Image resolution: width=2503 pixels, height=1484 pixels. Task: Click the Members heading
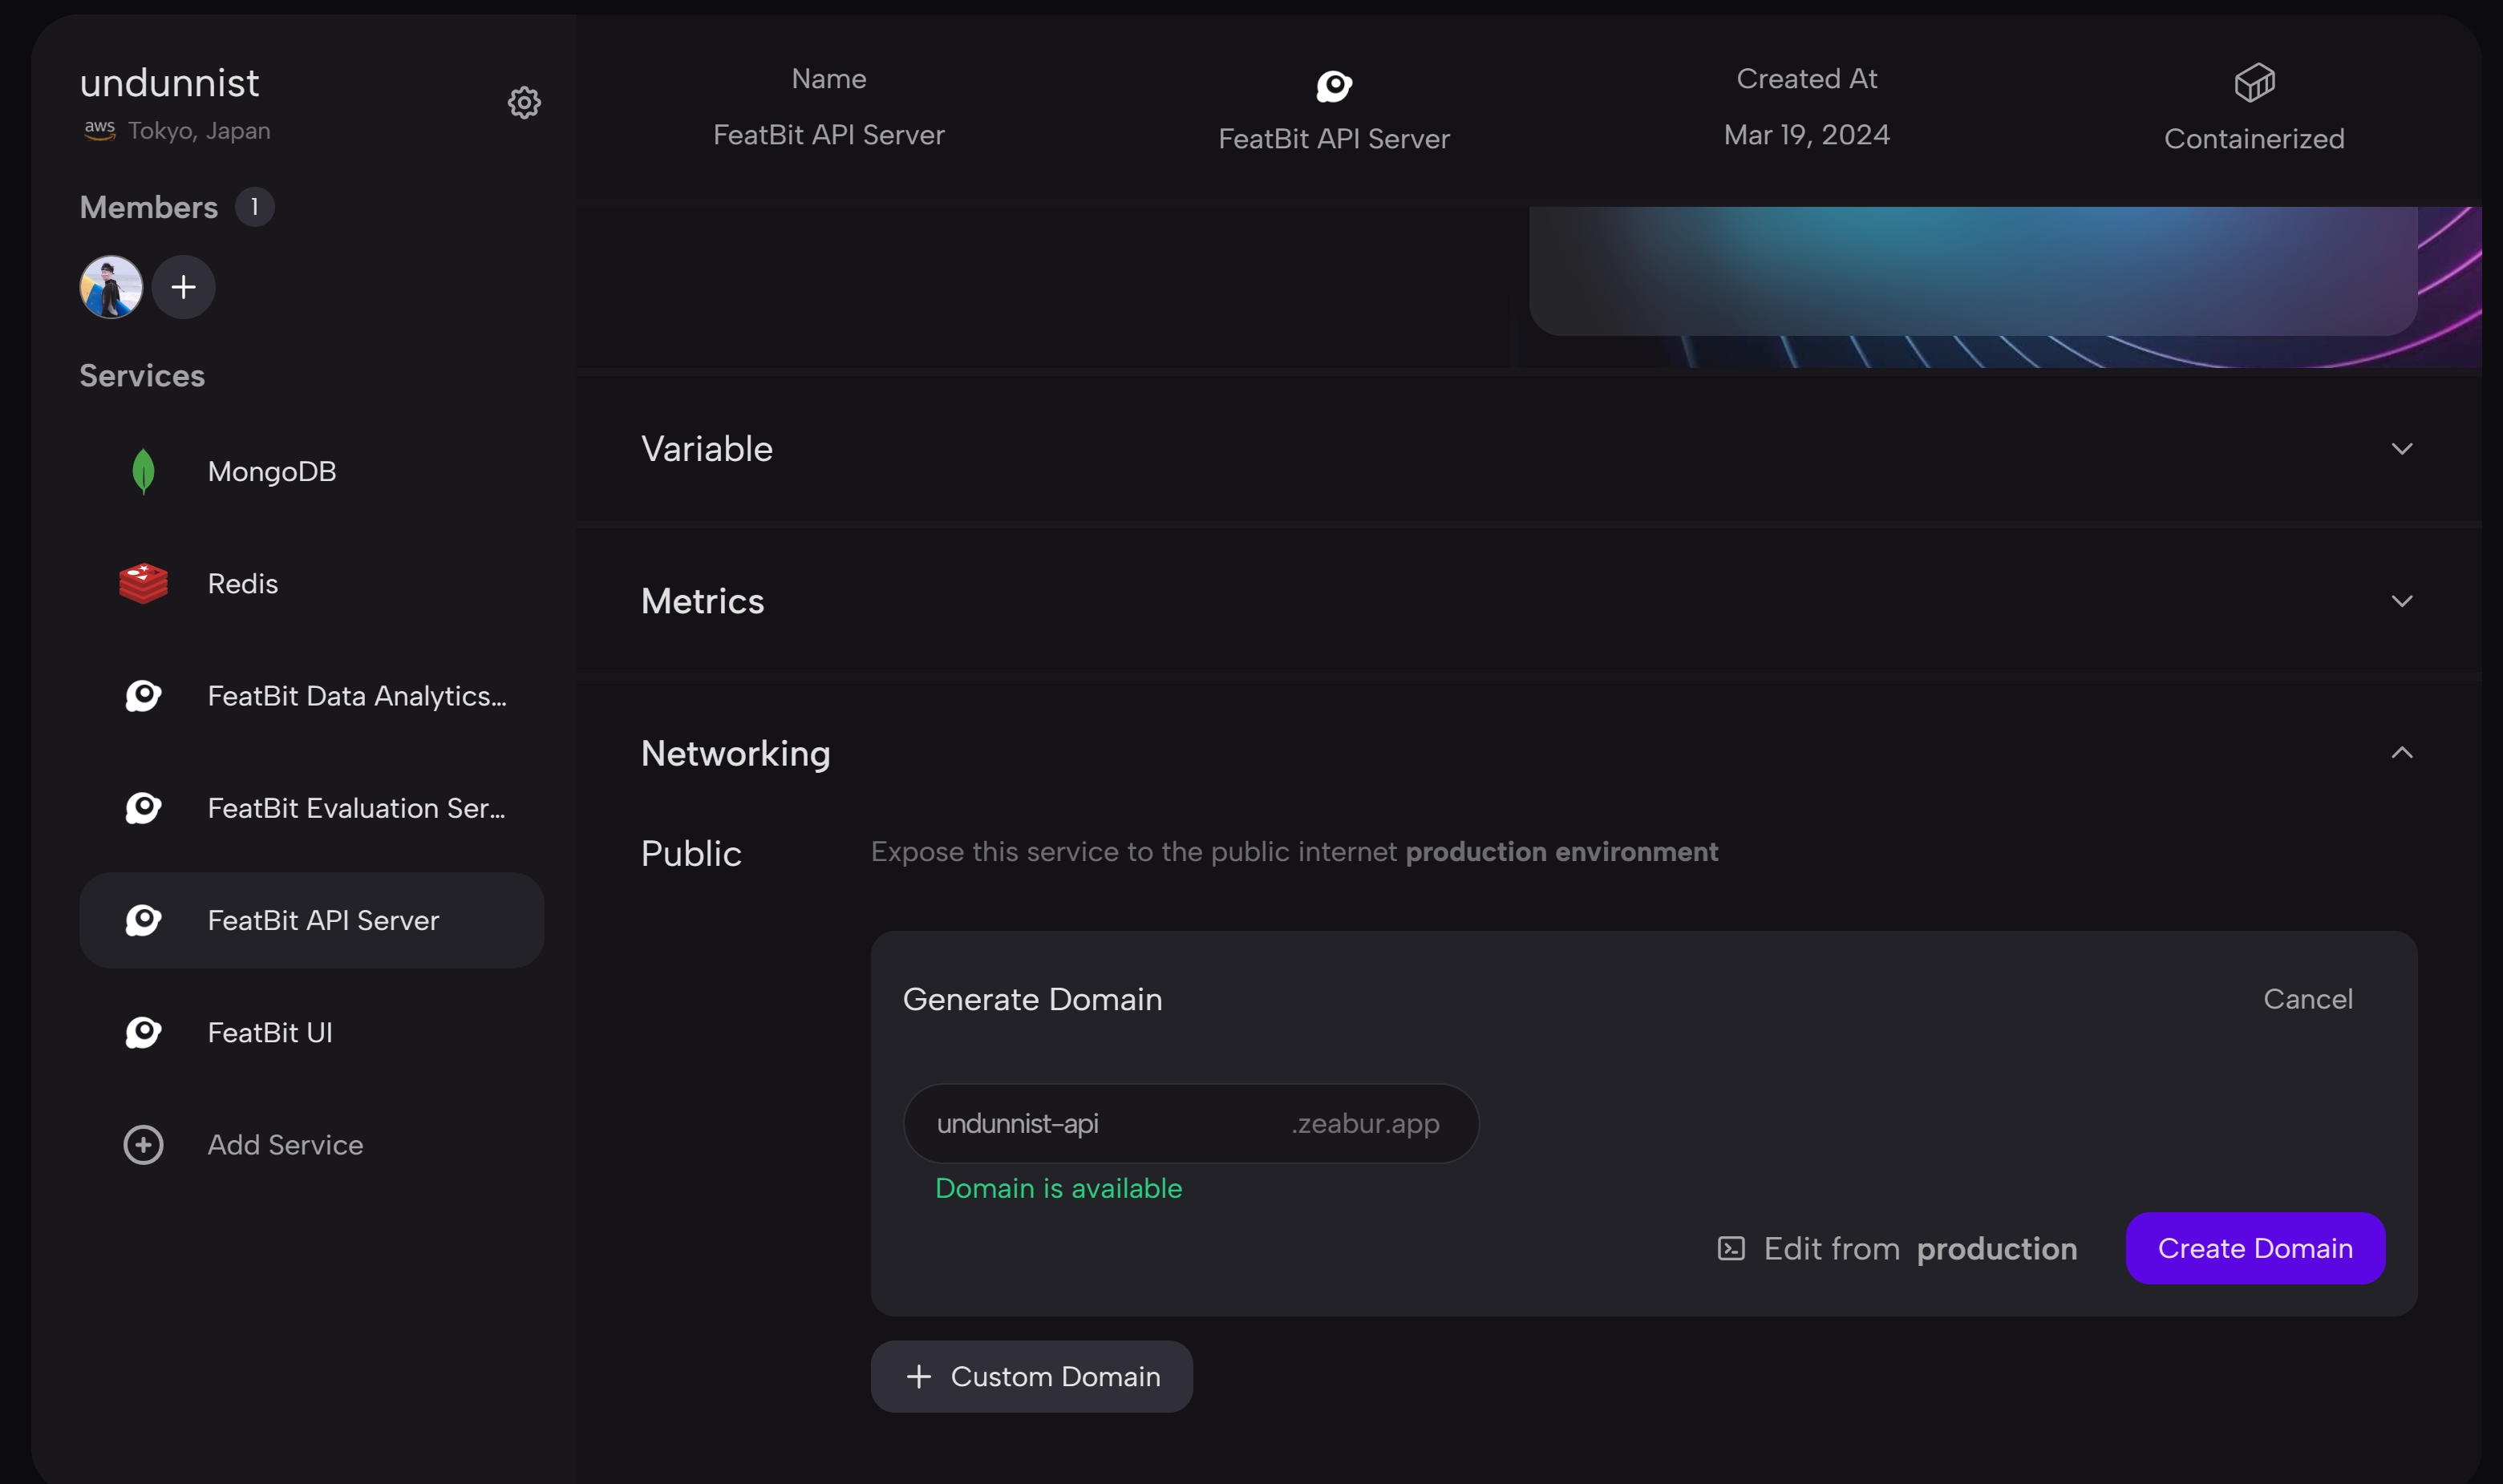point(148,207)
